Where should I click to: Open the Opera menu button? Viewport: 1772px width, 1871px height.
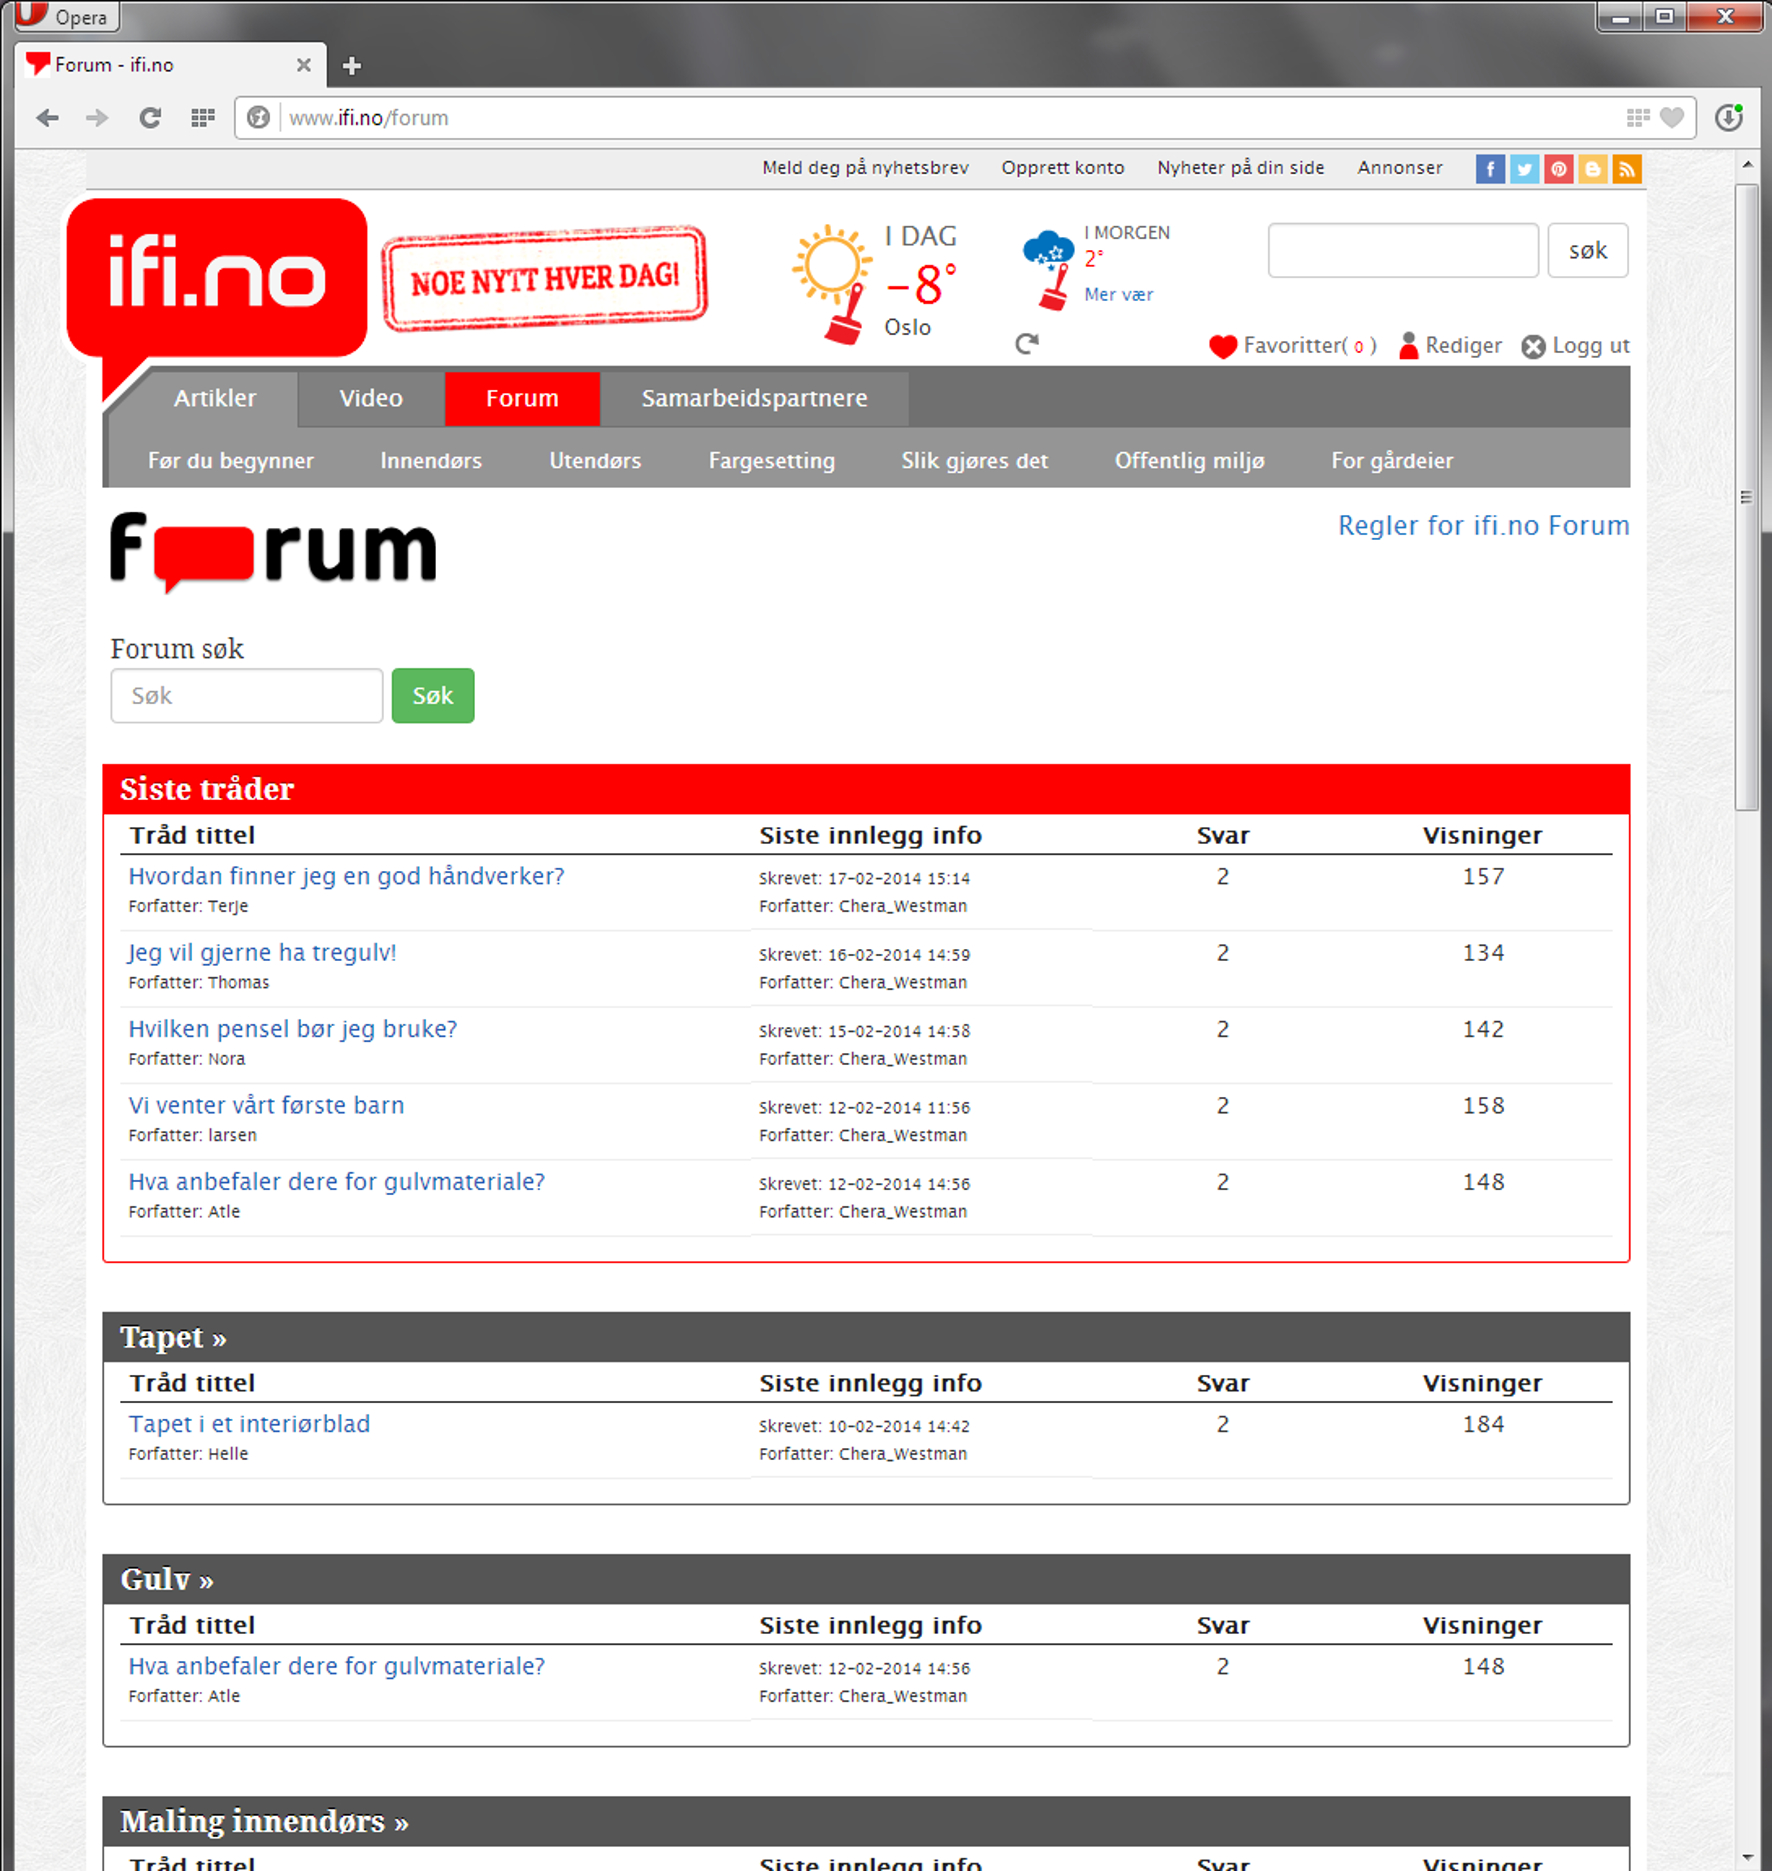click(x=62, y=16)
